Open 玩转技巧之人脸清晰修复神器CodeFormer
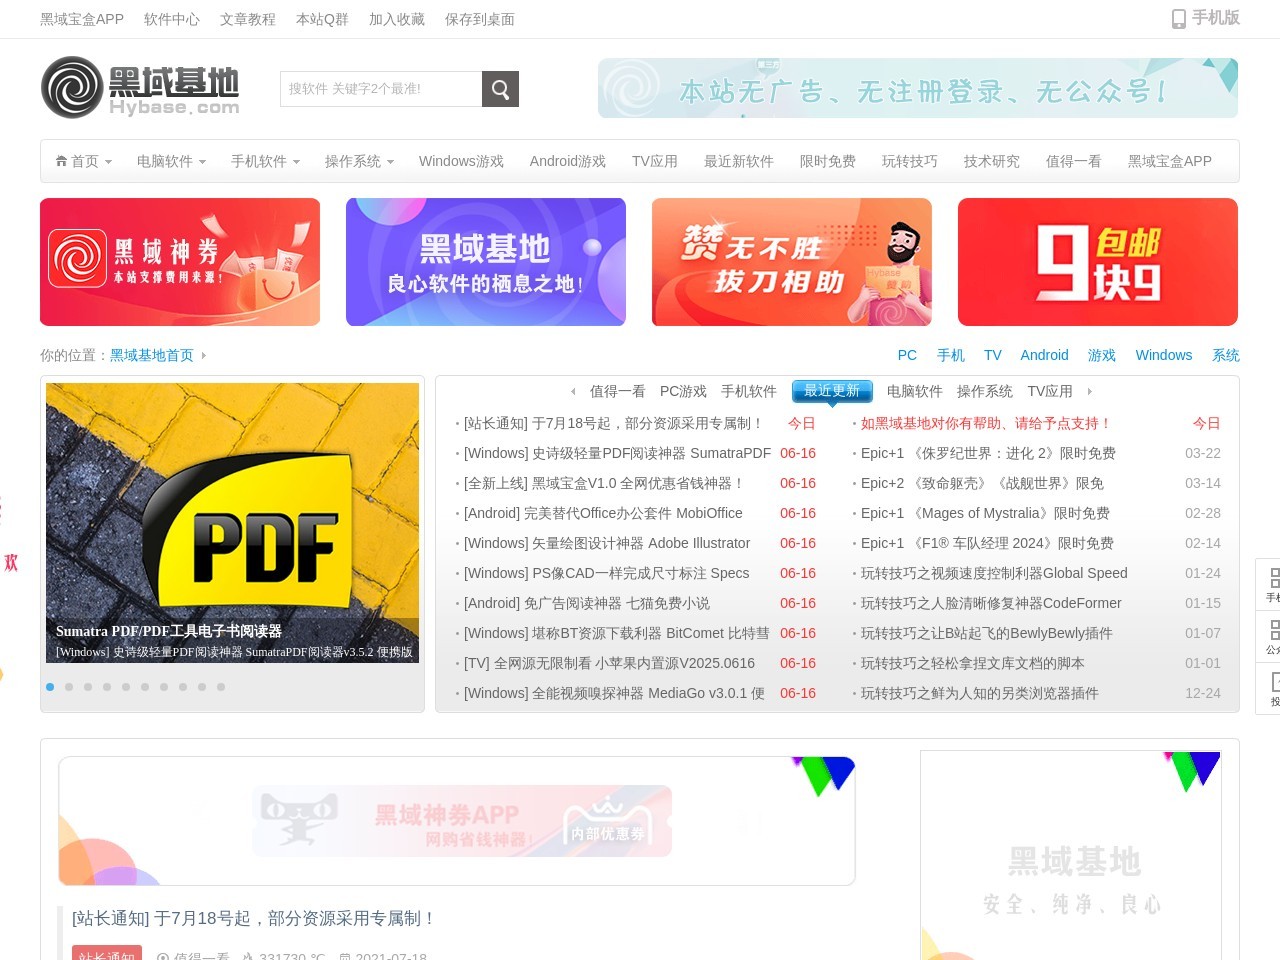1280x960 pixels. pos(991,603)
